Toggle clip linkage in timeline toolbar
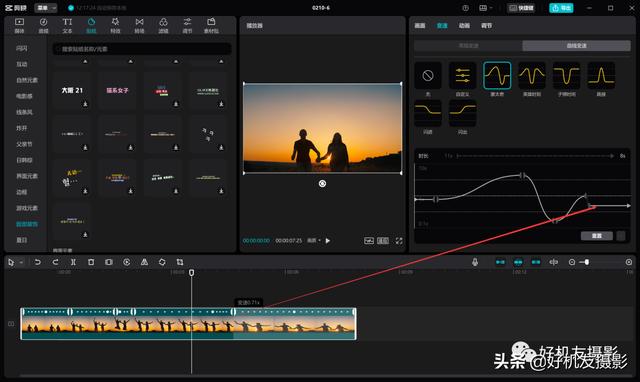 pos(536,262)
